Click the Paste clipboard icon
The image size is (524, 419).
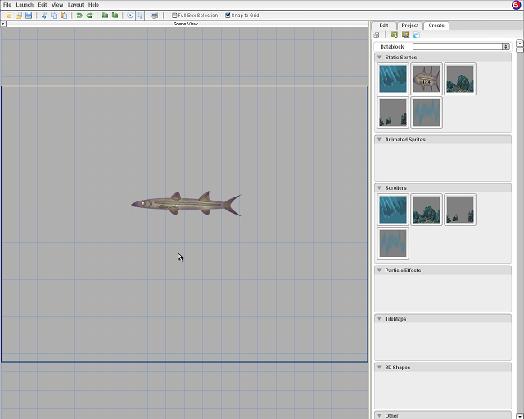tap(64, 16)
